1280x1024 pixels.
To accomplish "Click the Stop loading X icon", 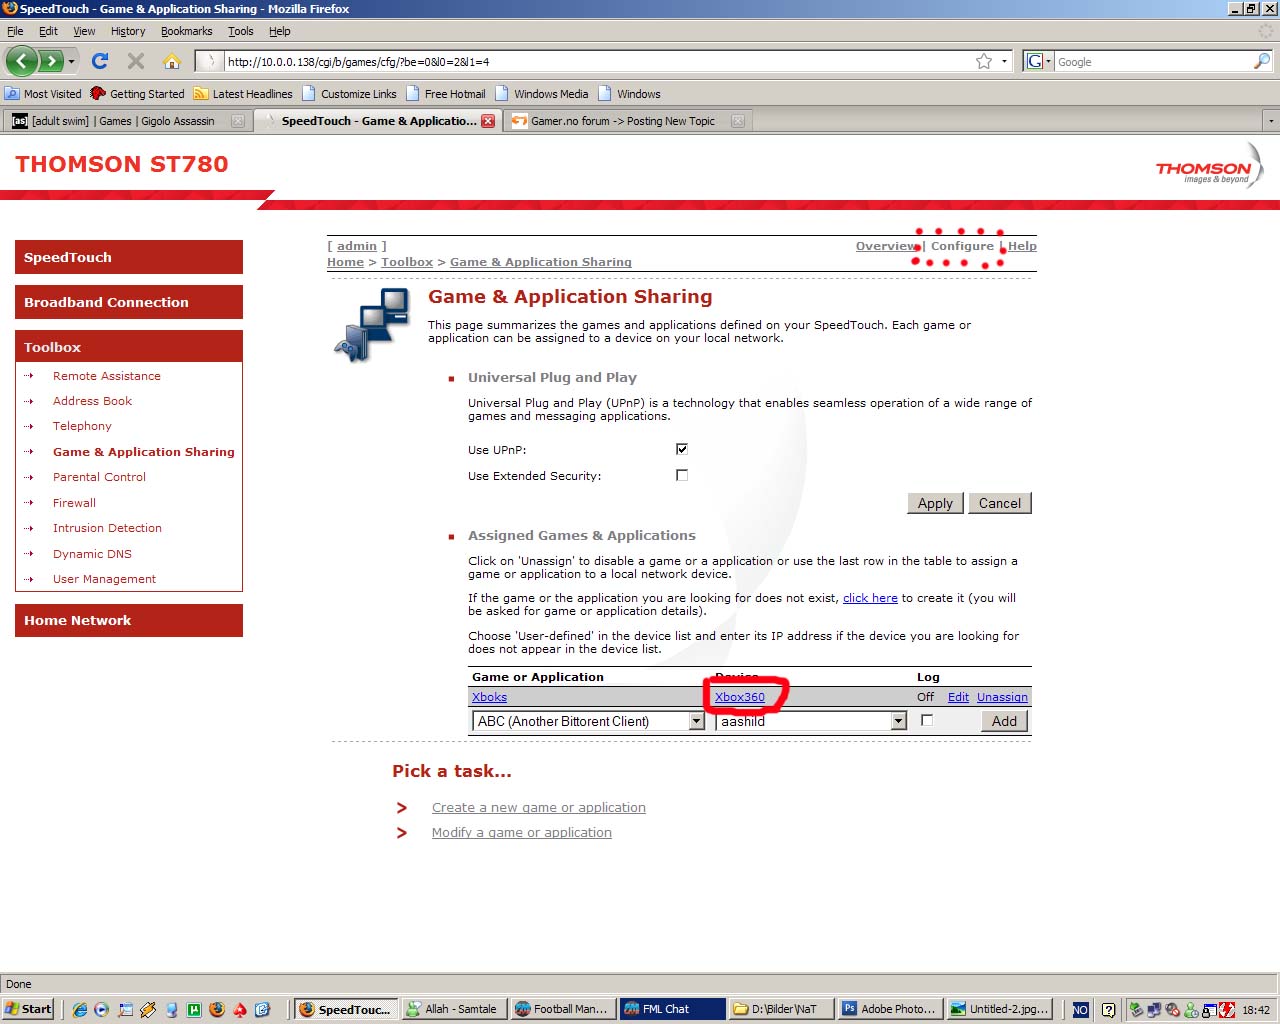I will click(136, 61).
